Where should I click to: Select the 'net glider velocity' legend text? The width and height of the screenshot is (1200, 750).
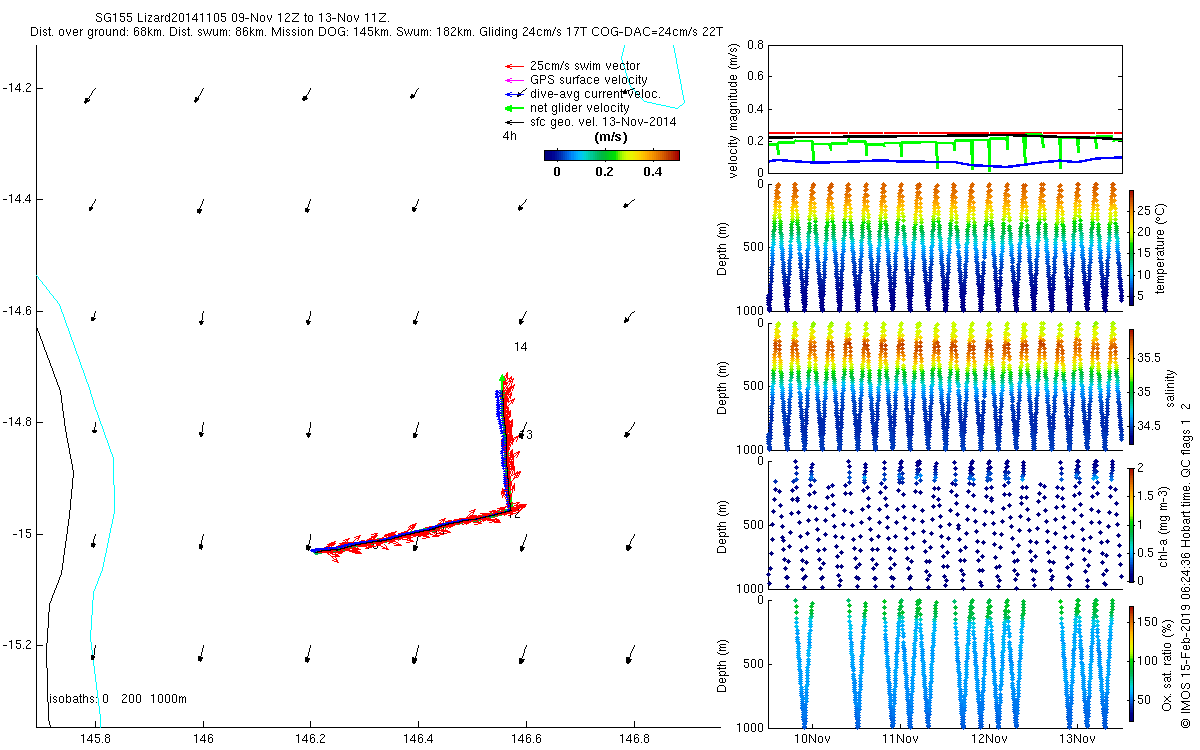580,108
